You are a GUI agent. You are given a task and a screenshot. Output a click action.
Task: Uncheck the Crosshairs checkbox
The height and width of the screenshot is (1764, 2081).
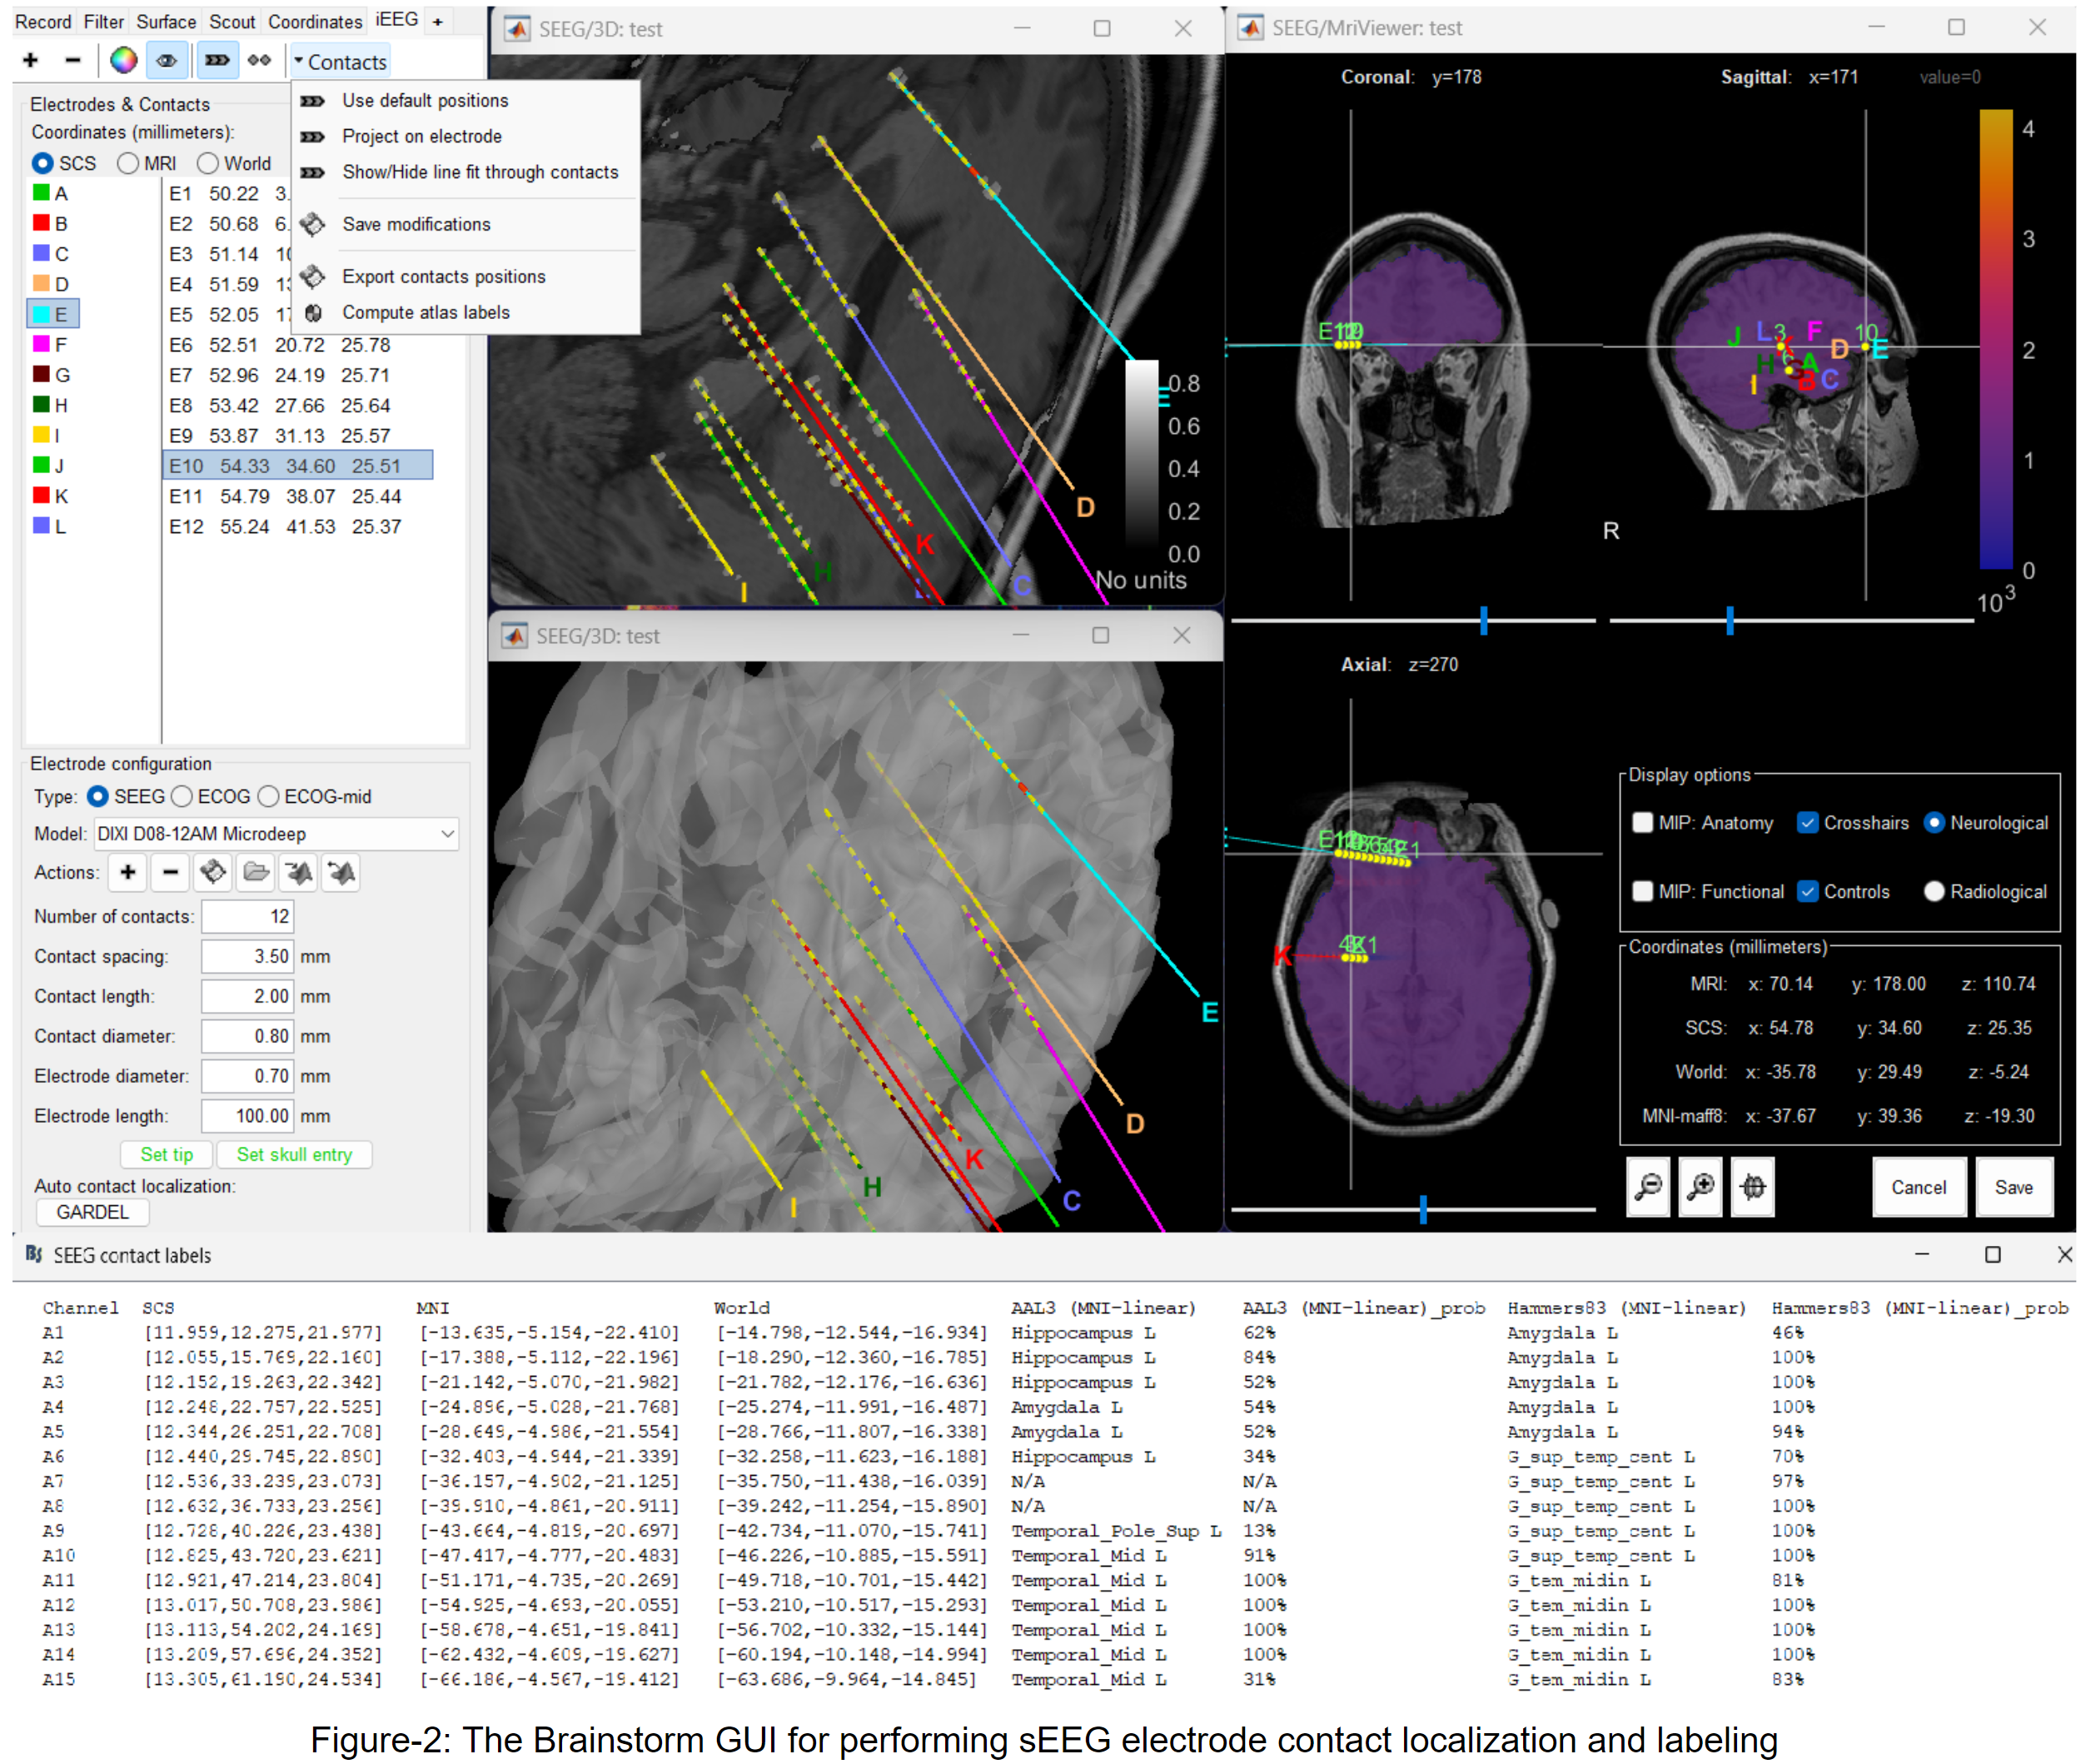[x=1807, y=823]
